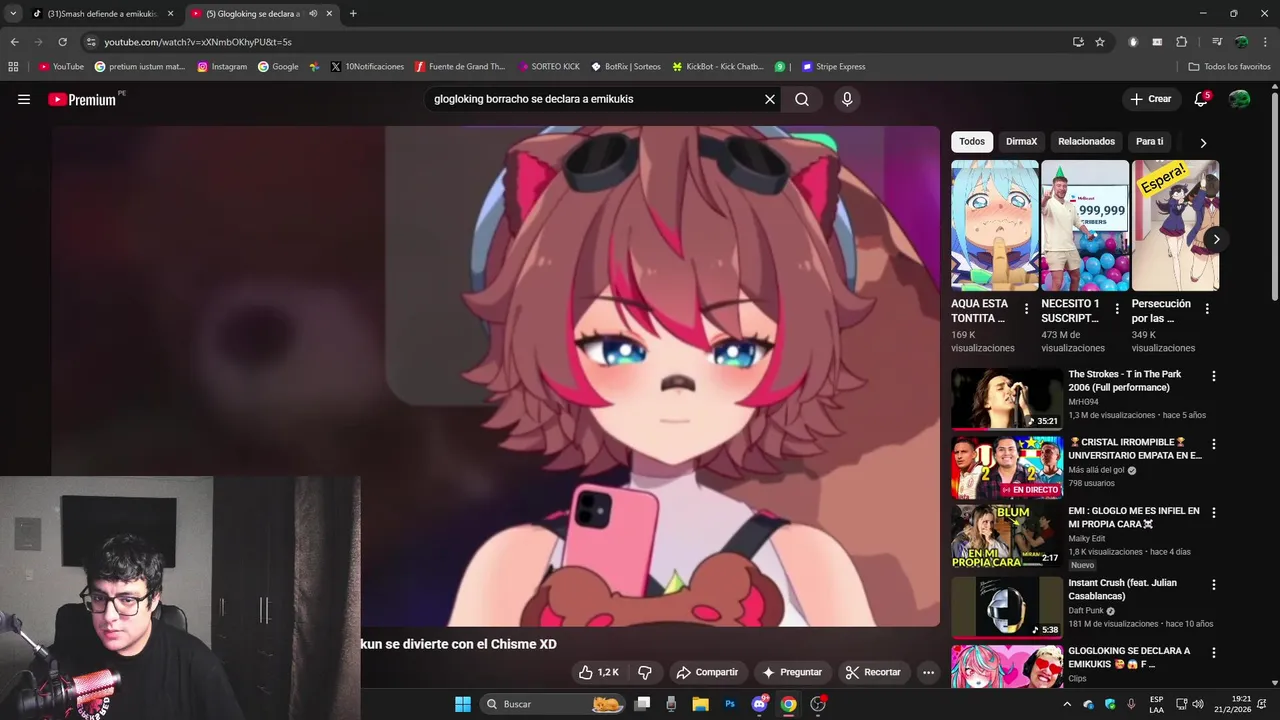Screen dimensions: 1280x720
Task: Open the tab search dropdown arrow
Action: coord(13,14)
